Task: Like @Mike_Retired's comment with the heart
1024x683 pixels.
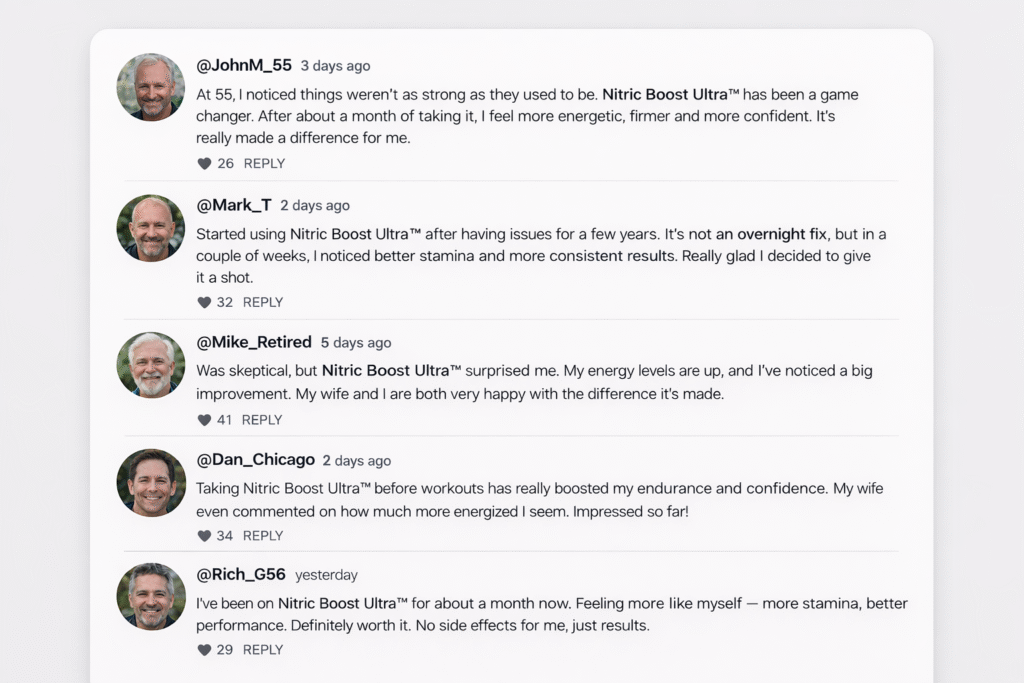Action: (204, 421)
